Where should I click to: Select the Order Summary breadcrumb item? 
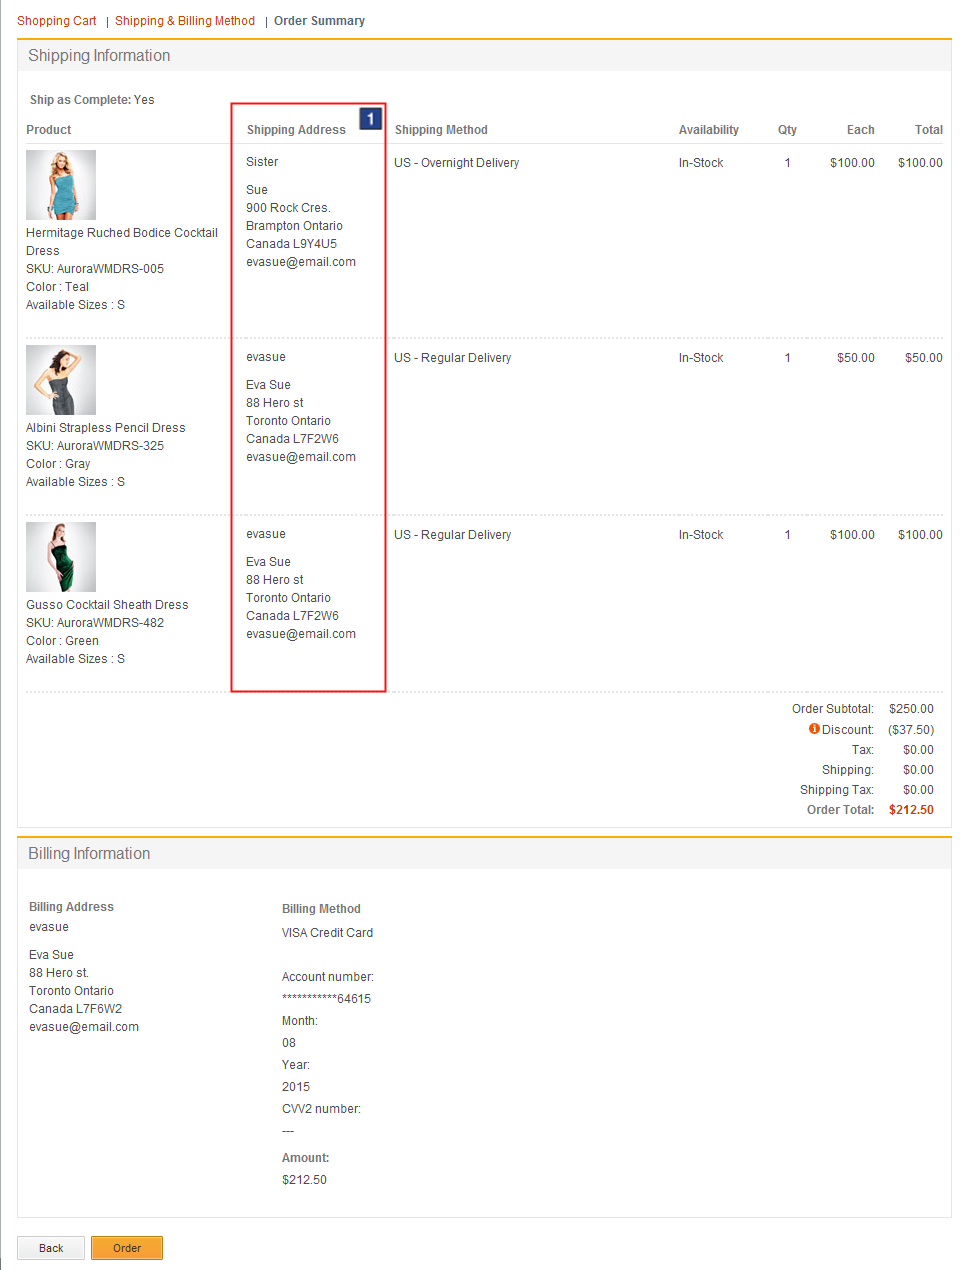coord(319,20)
